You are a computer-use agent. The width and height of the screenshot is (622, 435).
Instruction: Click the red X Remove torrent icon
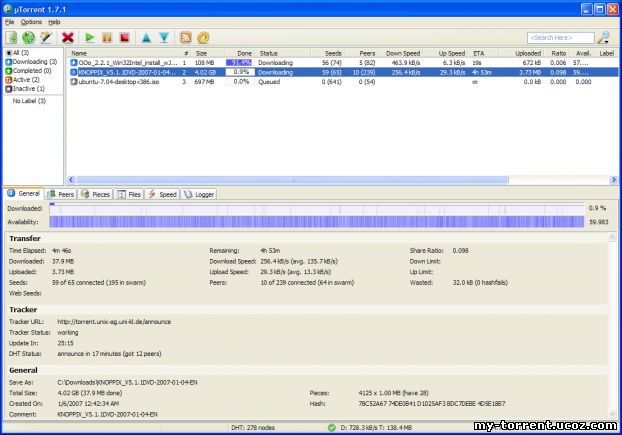pos(68,38)
